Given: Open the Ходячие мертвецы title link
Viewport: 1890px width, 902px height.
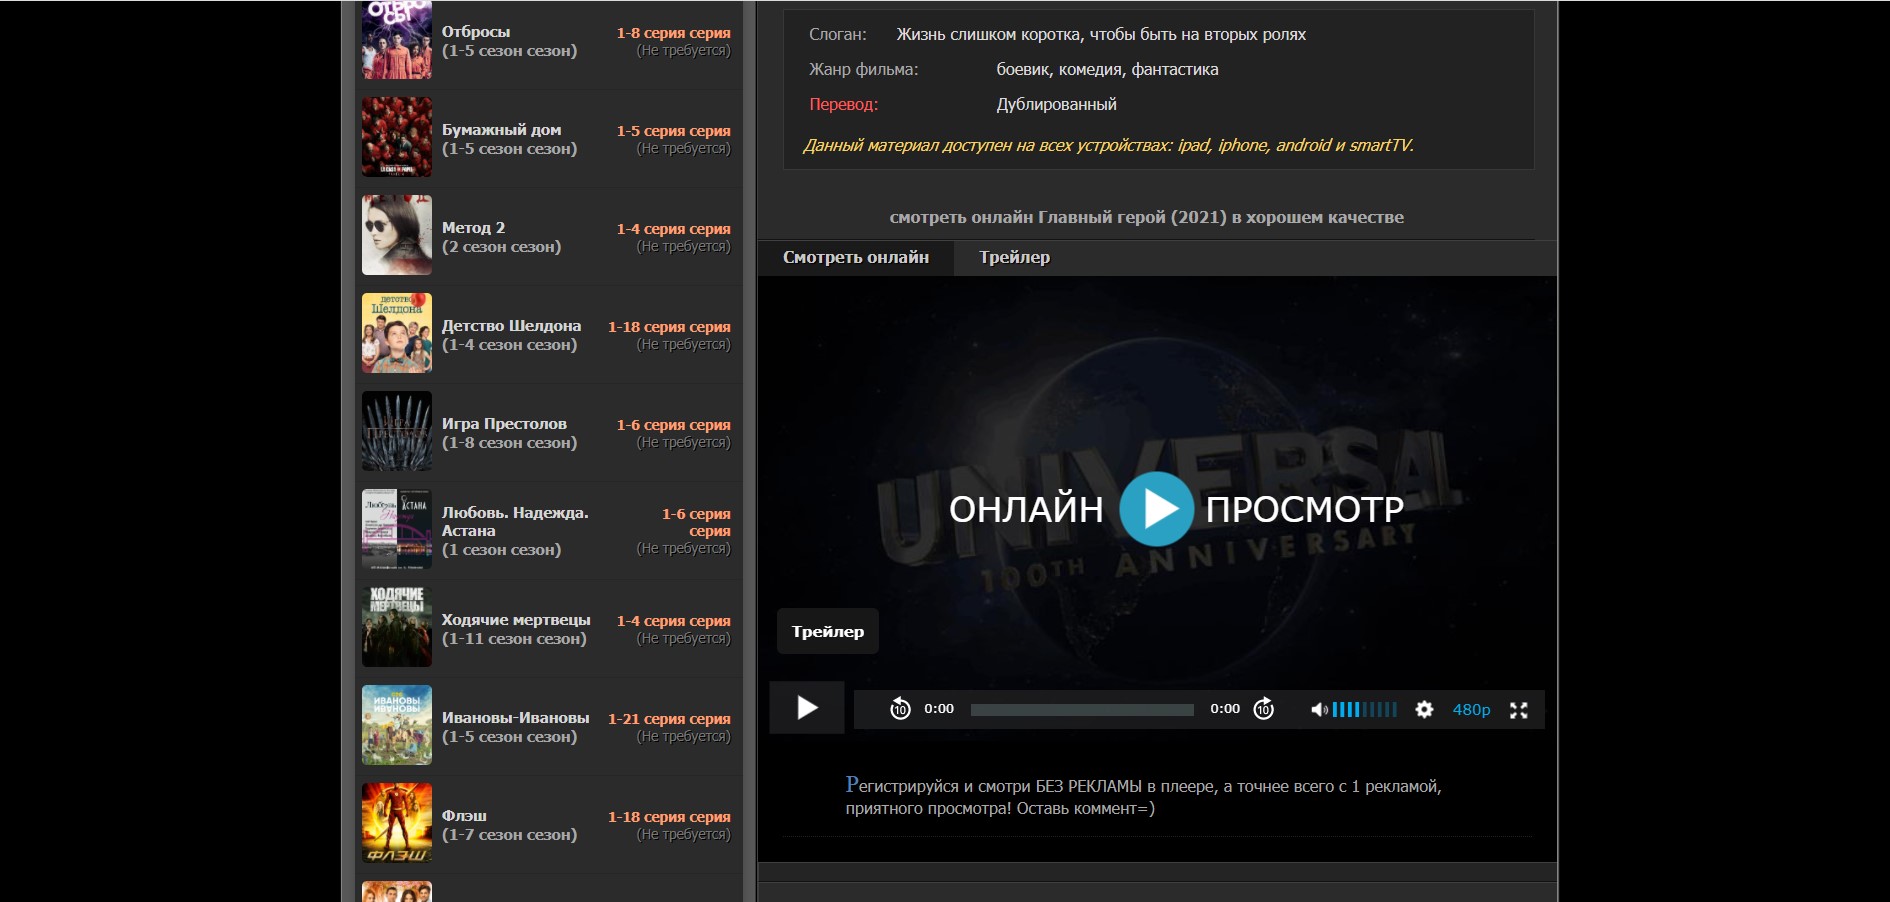Looking at the screenshot, I should (517, 620).
